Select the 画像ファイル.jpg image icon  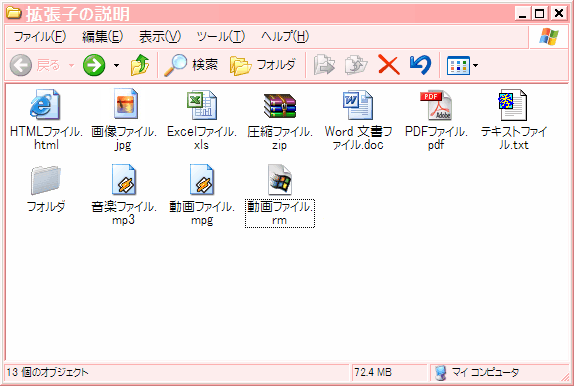126,104
